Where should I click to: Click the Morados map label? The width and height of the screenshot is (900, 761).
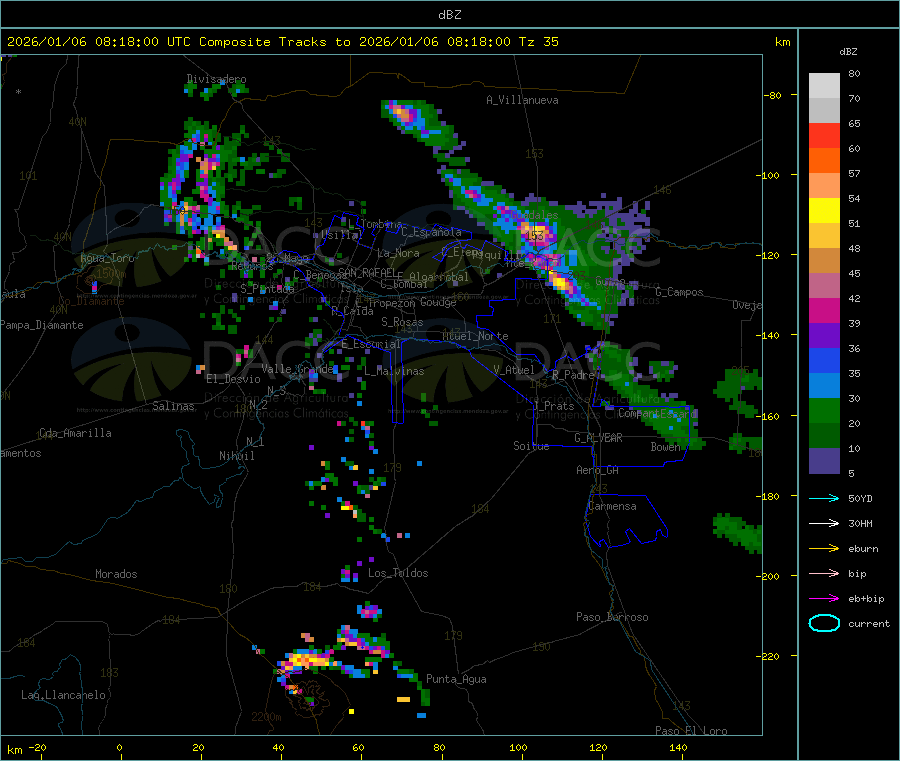coord(116,574)
